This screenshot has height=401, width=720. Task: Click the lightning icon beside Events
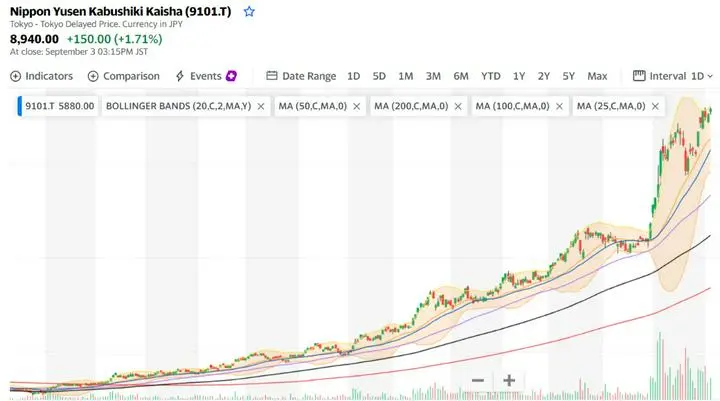(x=180, y=76)
